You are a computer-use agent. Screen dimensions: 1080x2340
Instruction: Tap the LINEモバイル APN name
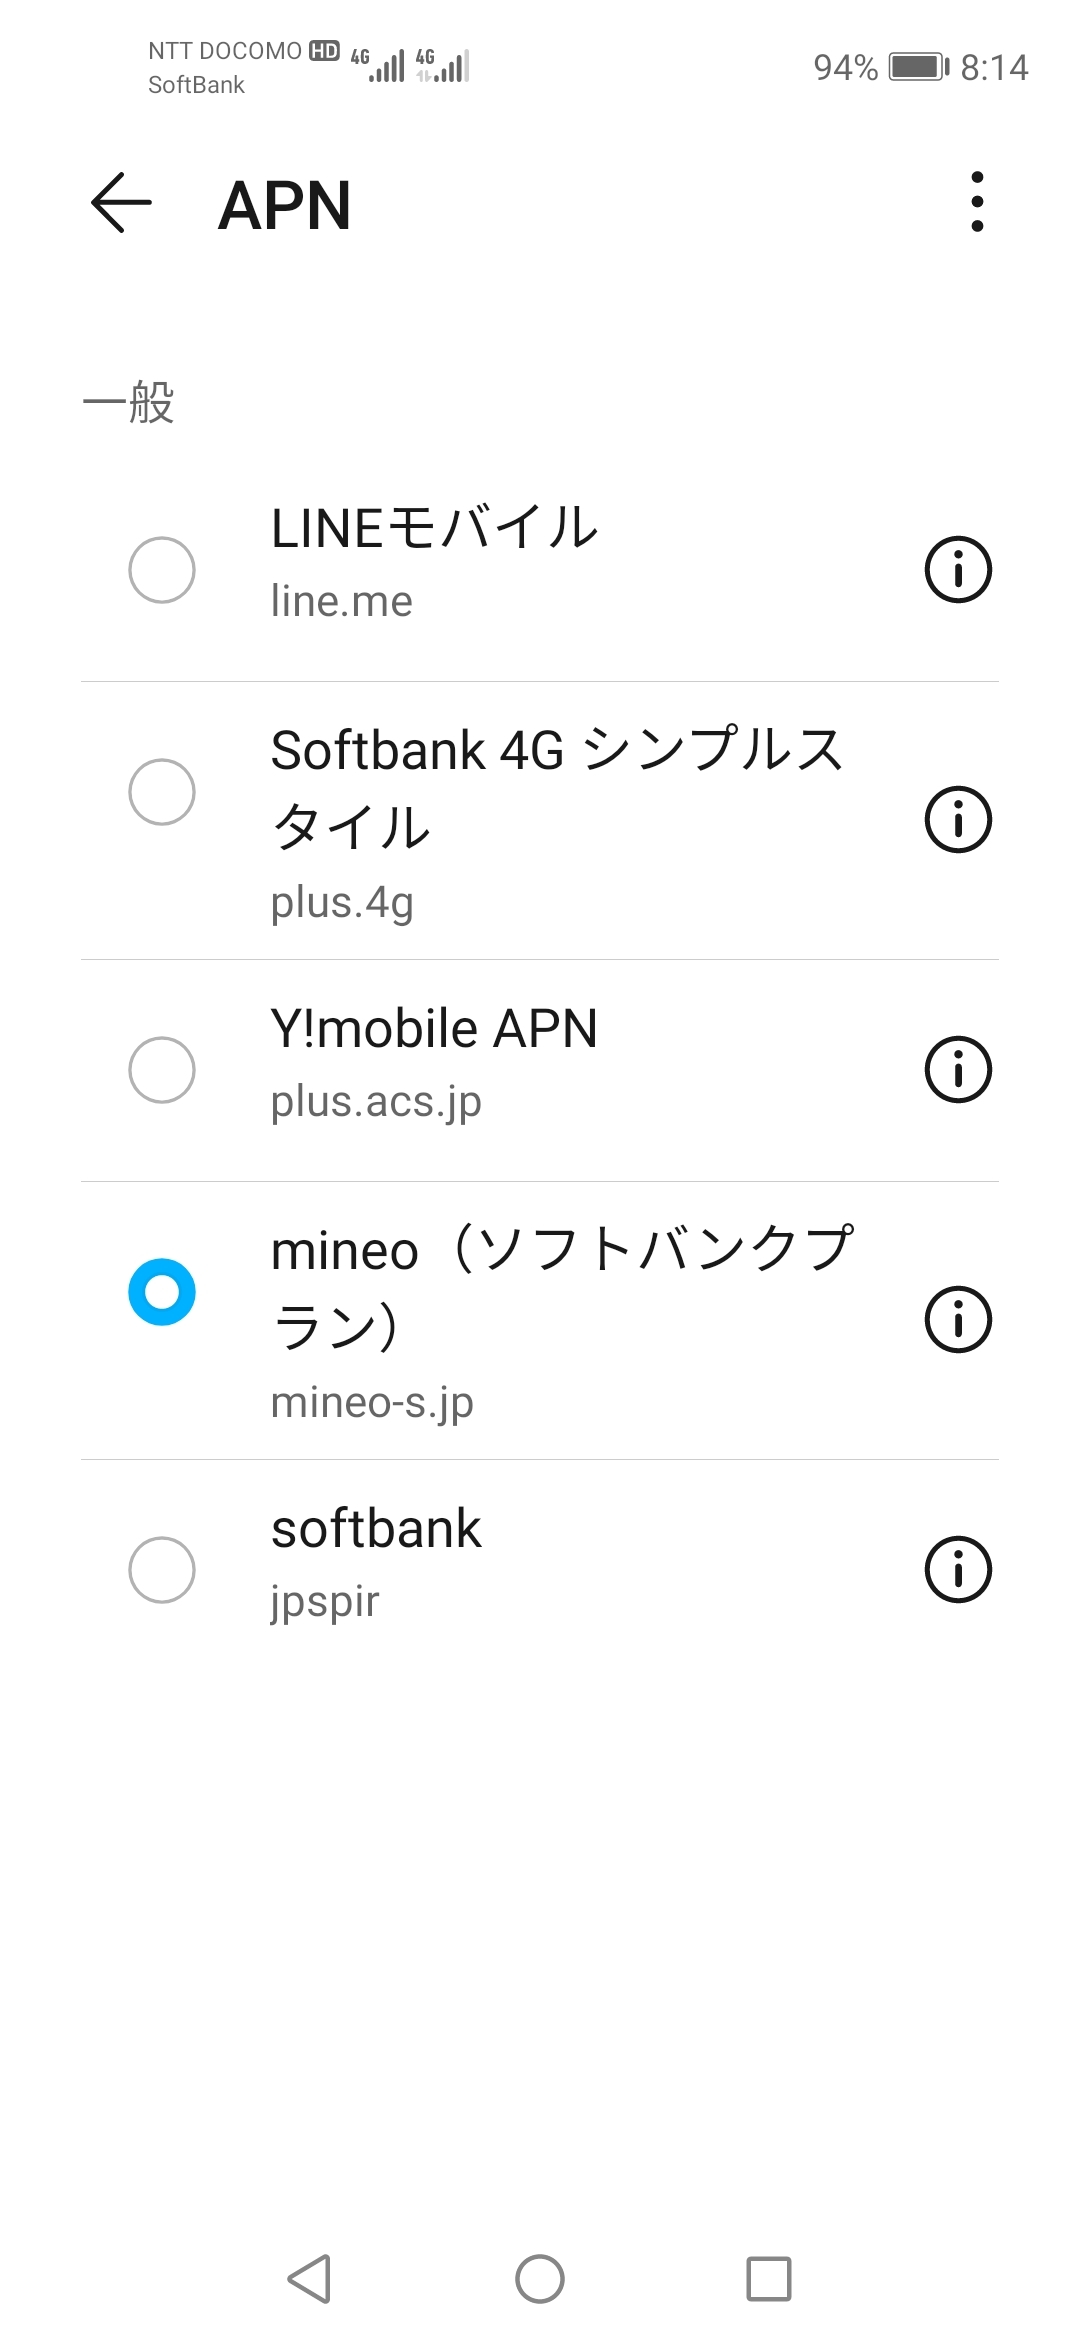tap(434, 528)
